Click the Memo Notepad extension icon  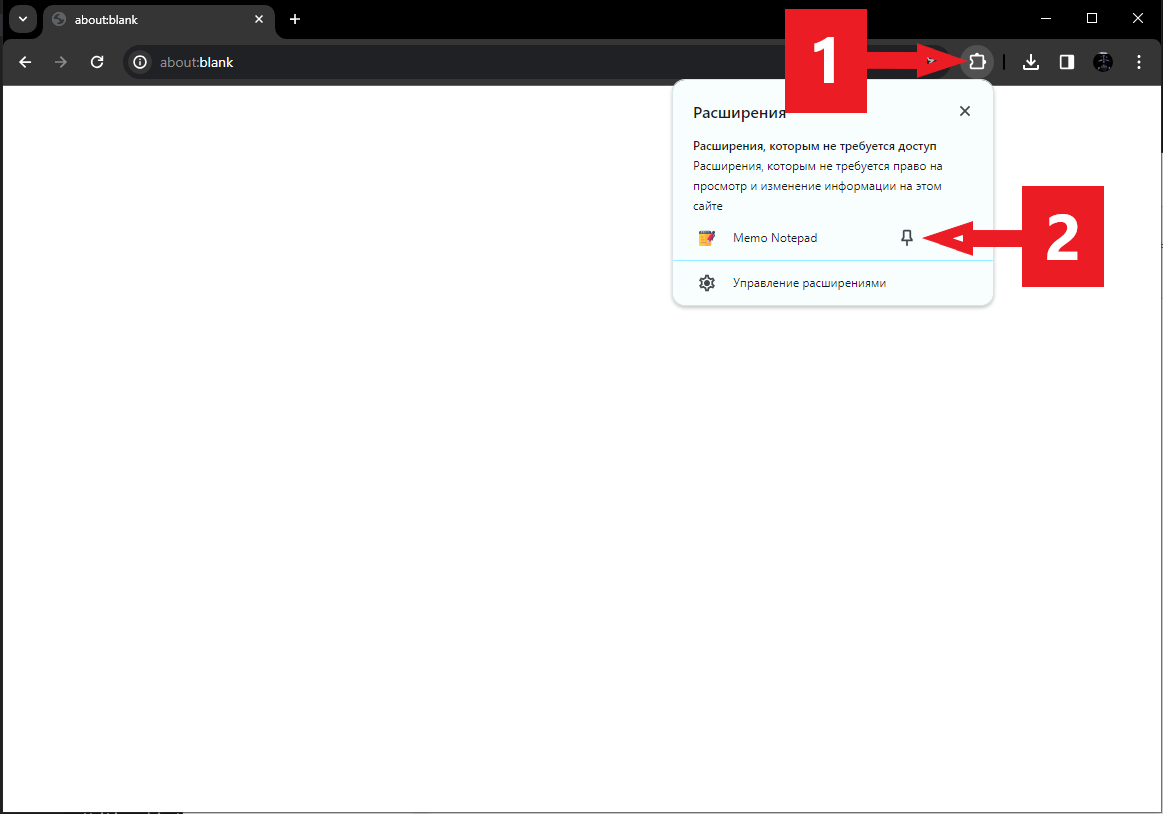707,237
